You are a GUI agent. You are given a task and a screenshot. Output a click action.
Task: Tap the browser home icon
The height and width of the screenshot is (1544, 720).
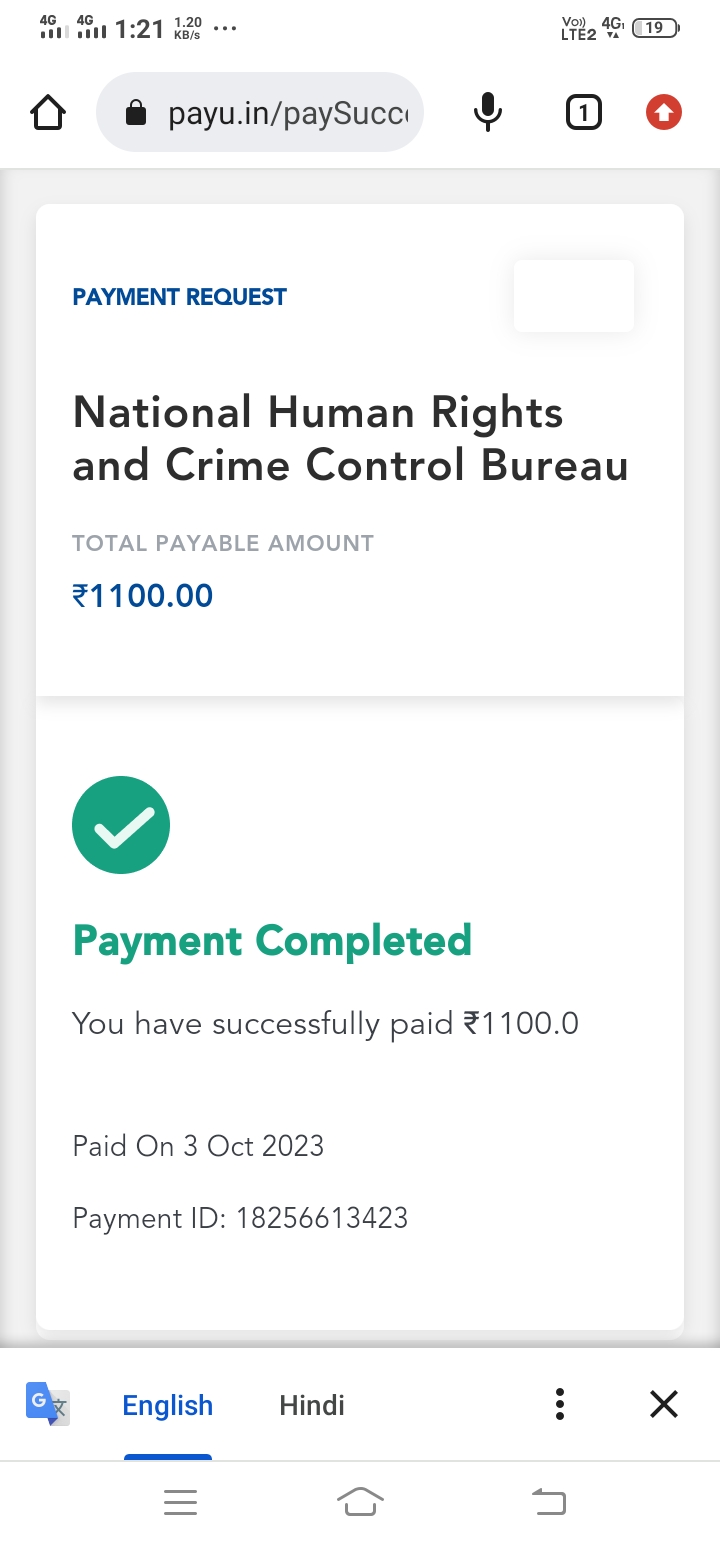[x=49, y=113]
